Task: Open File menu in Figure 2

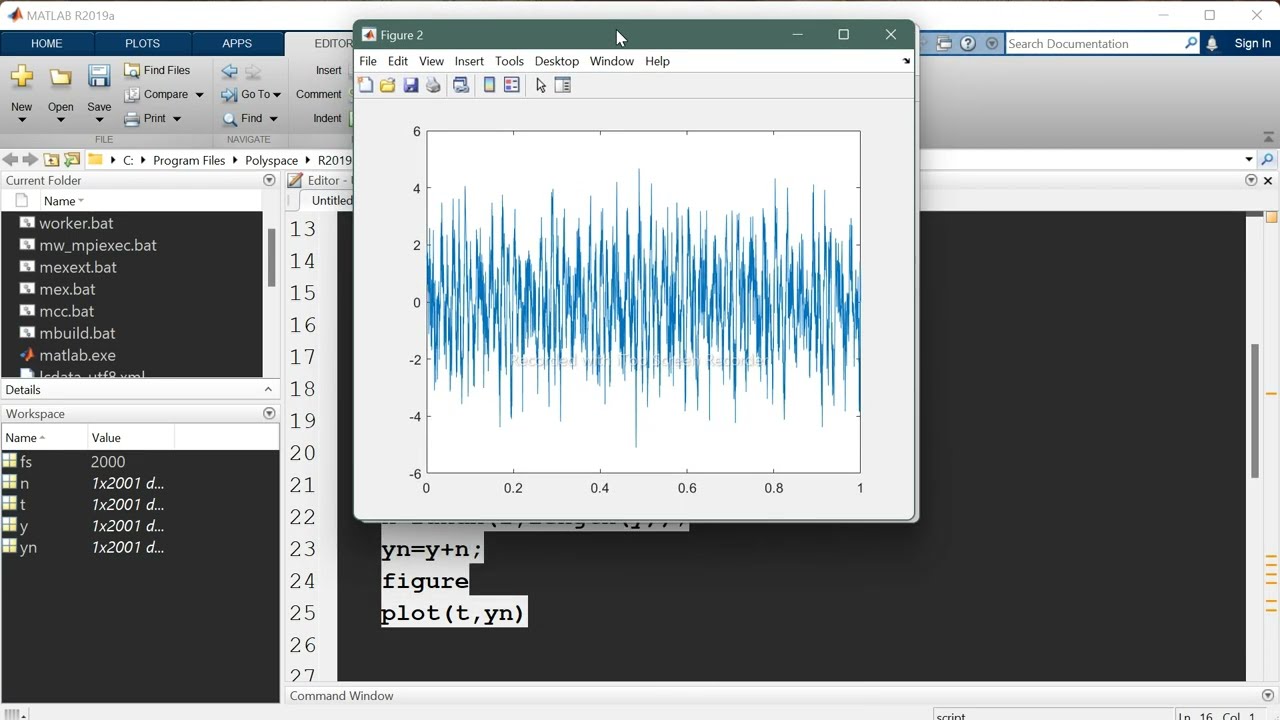Action: point(368,61)
